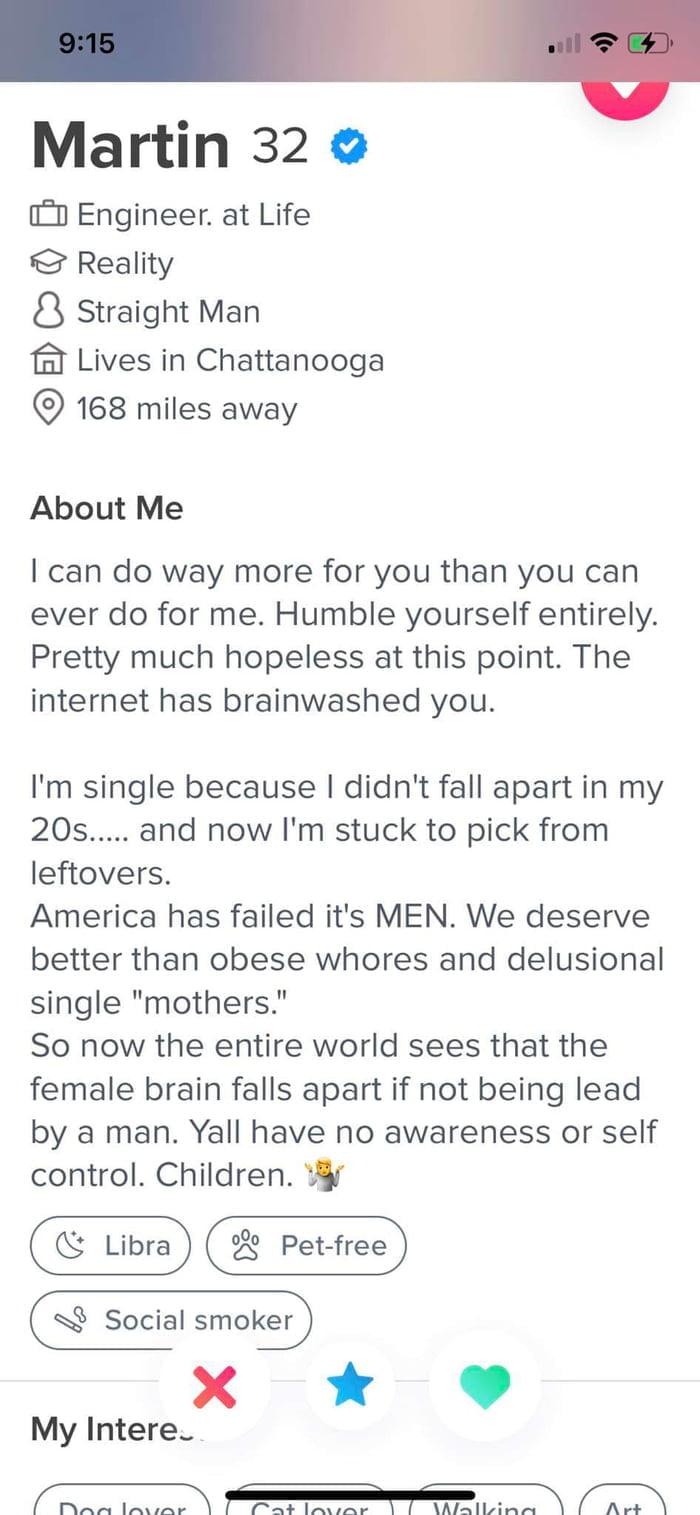
Task: Toggle the Pet-free lifestyle badge
Action: (x=306, y=1245)
